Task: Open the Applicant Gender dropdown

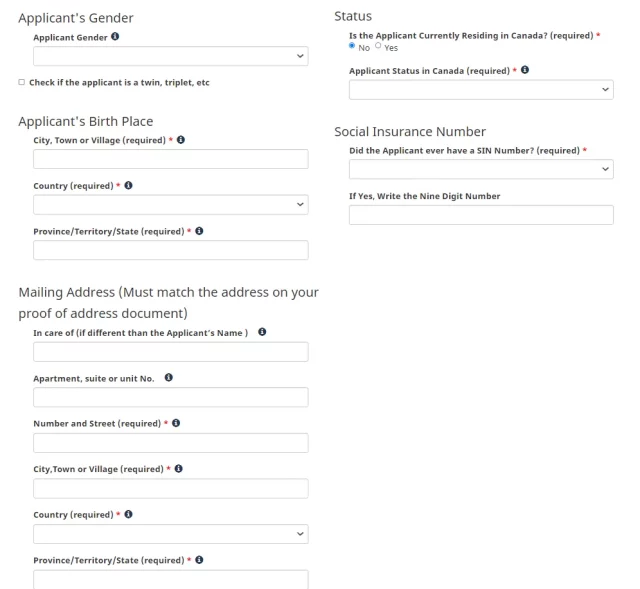Action: (x=170, y=57)
